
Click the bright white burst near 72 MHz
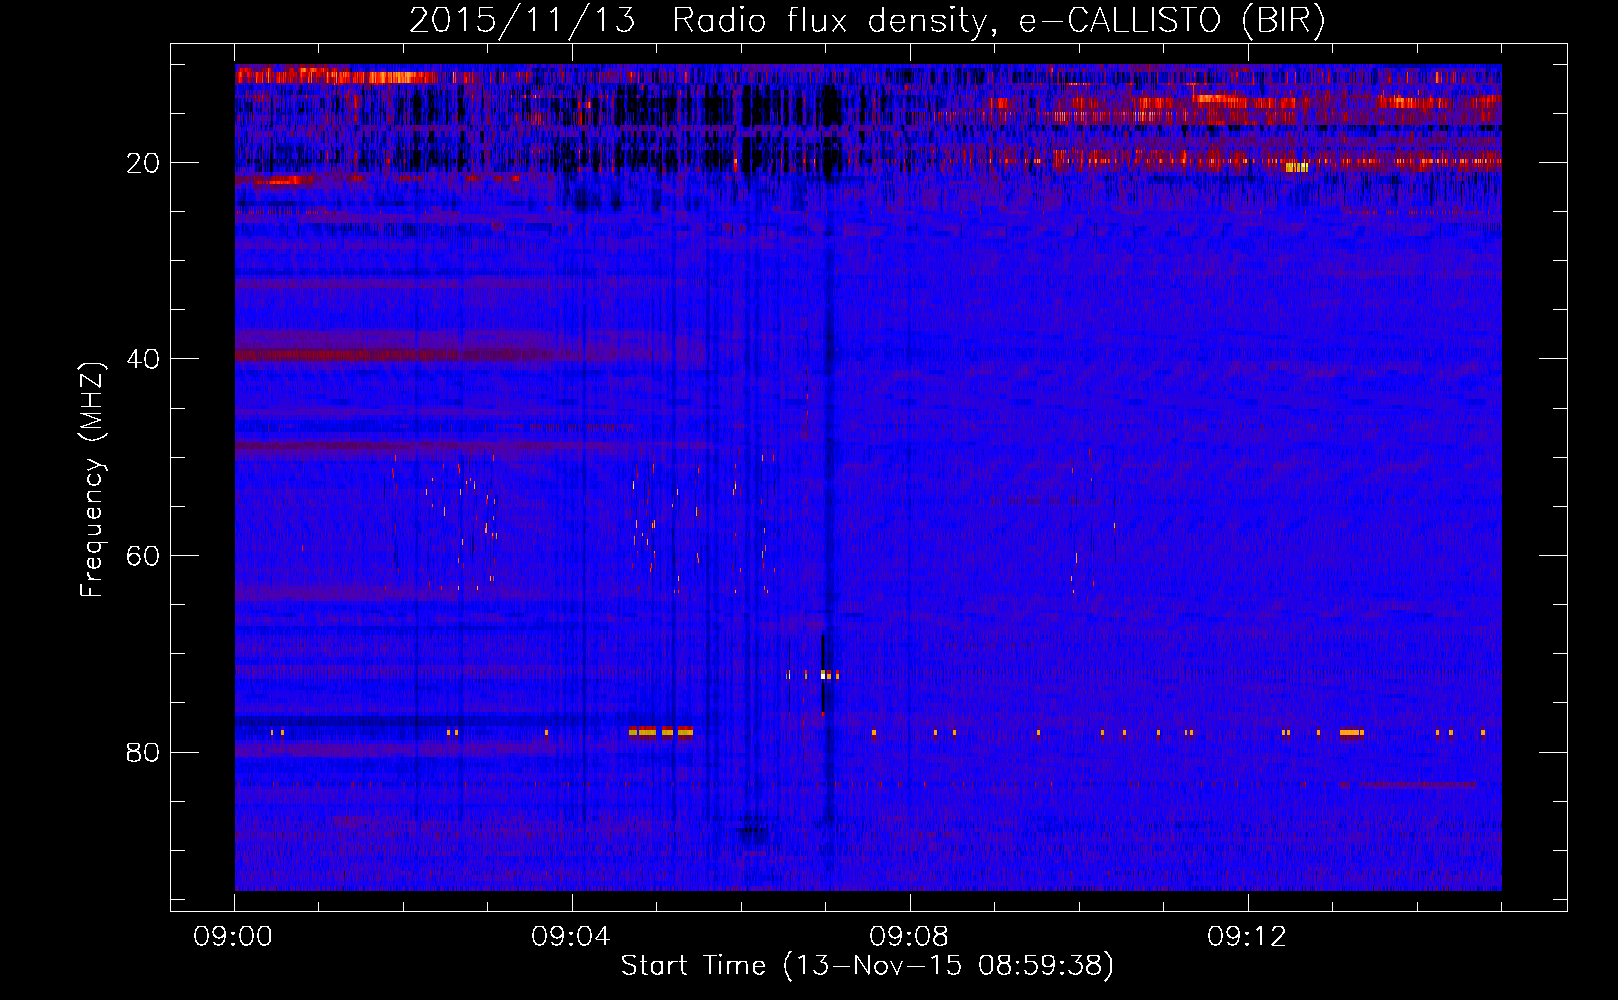point(823,675)
